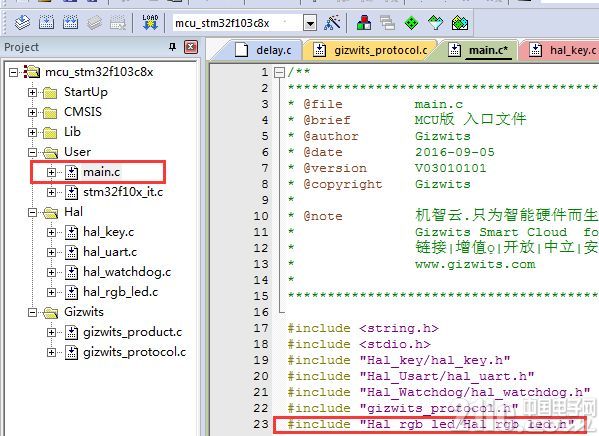Select the CMSIS folder label
The width and height of the screenshot is (599, 436).
83,112
